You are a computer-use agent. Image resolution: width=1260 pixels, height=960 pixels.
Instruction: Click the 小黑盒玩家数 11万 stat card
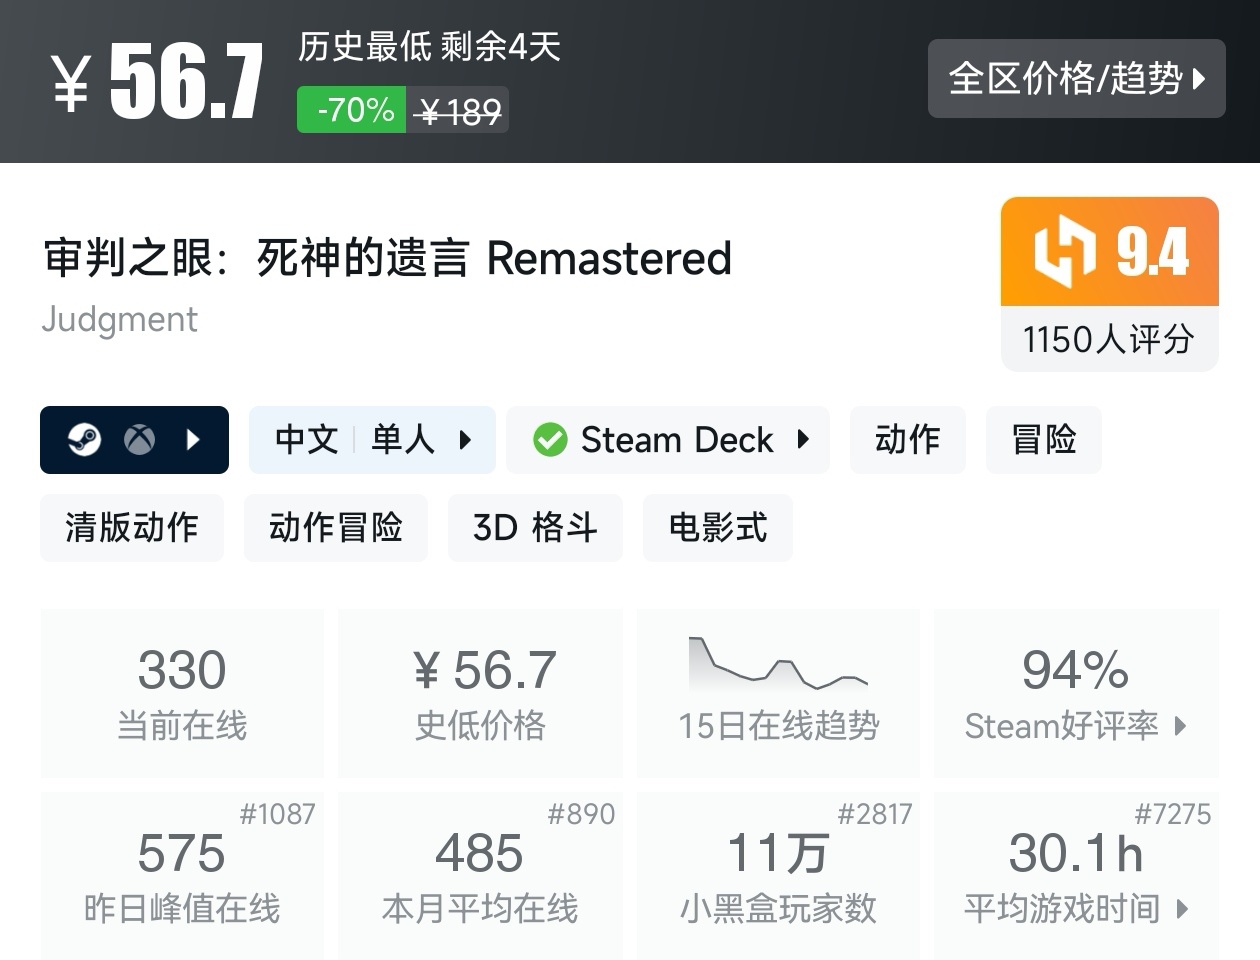(778, 875)
